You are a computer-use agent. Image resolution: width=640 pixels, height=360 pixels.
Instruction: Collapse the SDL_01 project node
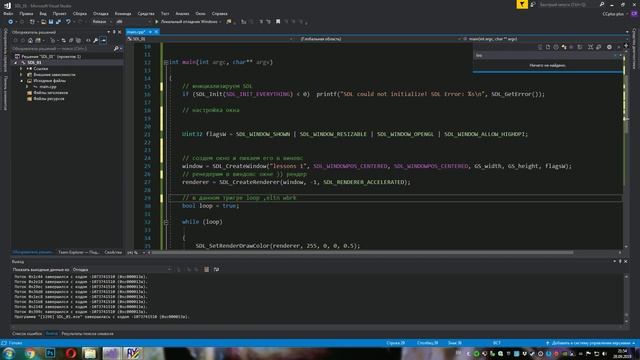tap(16, 63)
